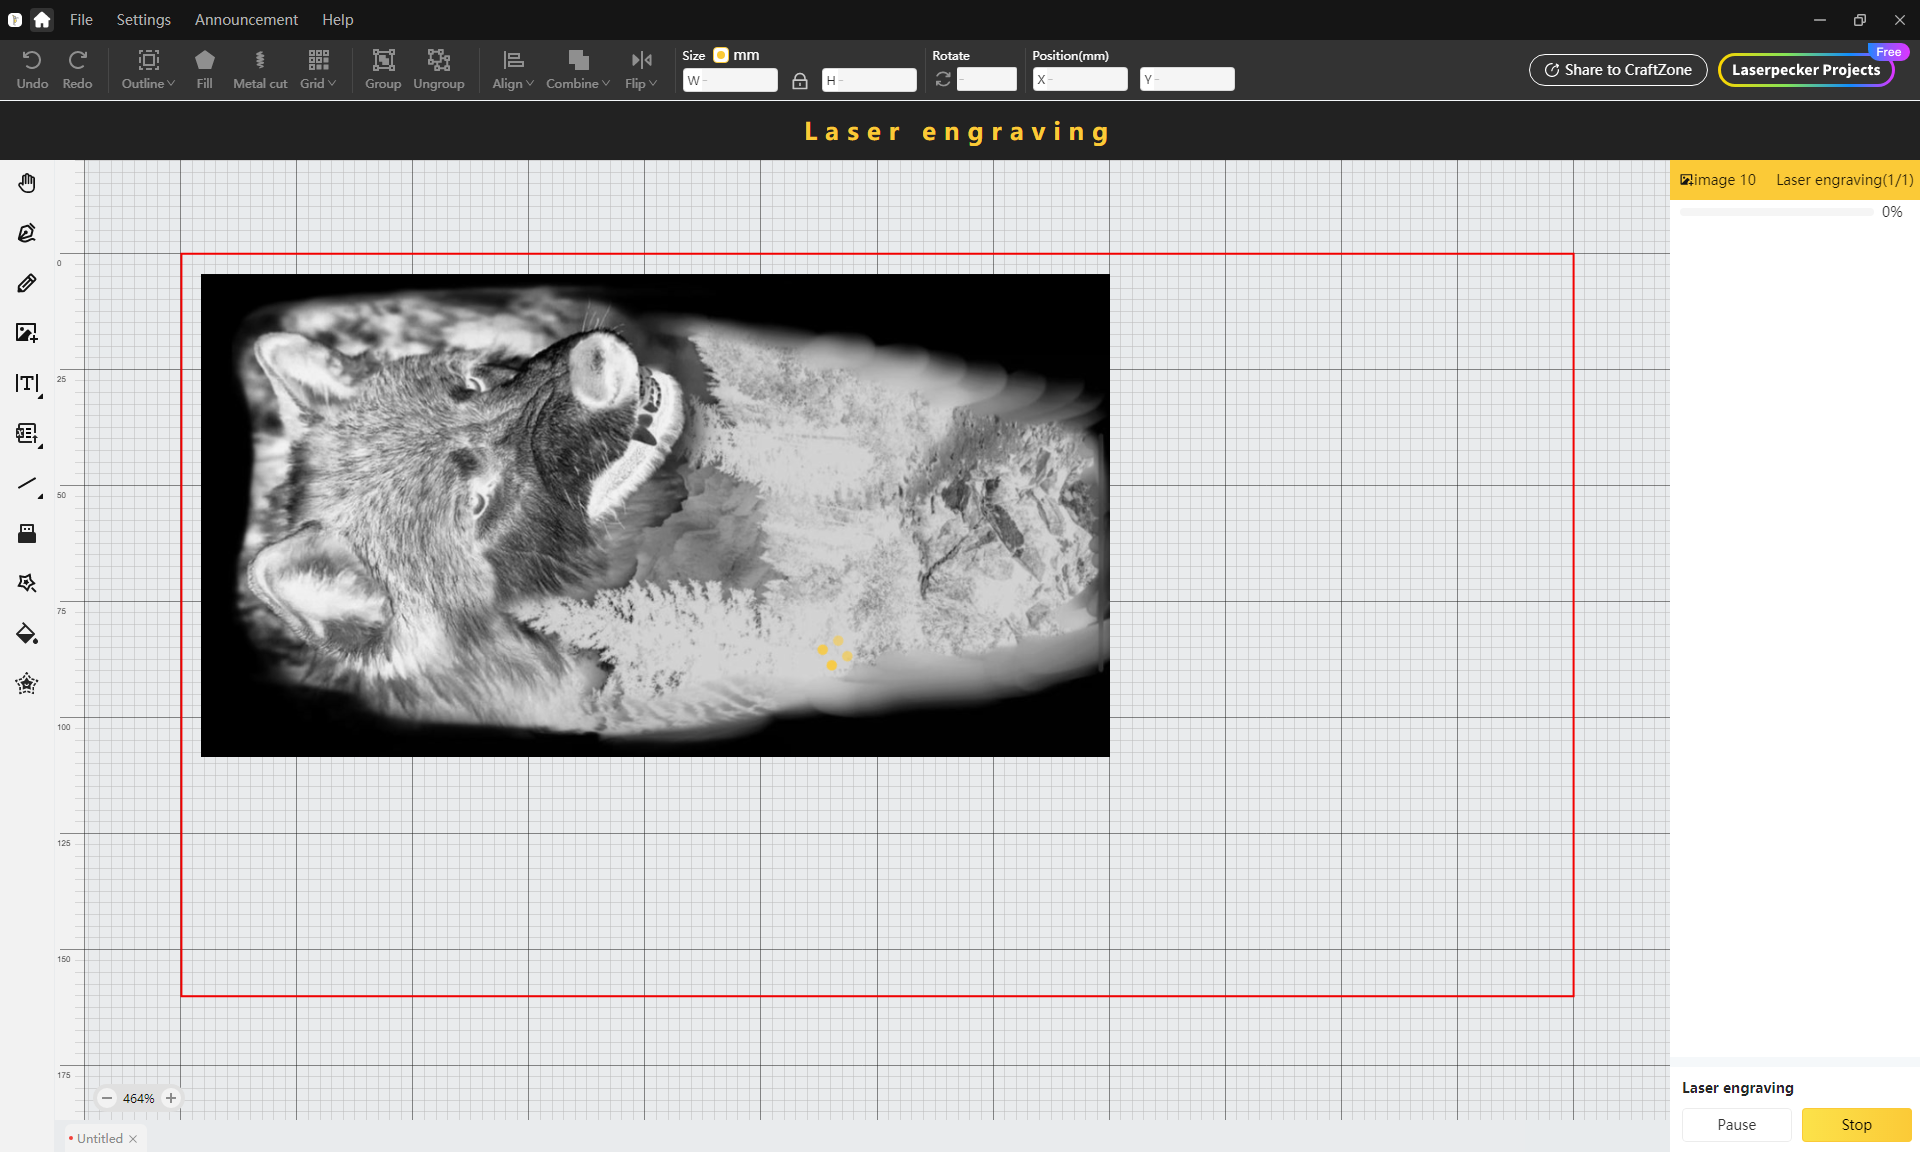
Task: Click the X position input field
Action: [1080, 79]
